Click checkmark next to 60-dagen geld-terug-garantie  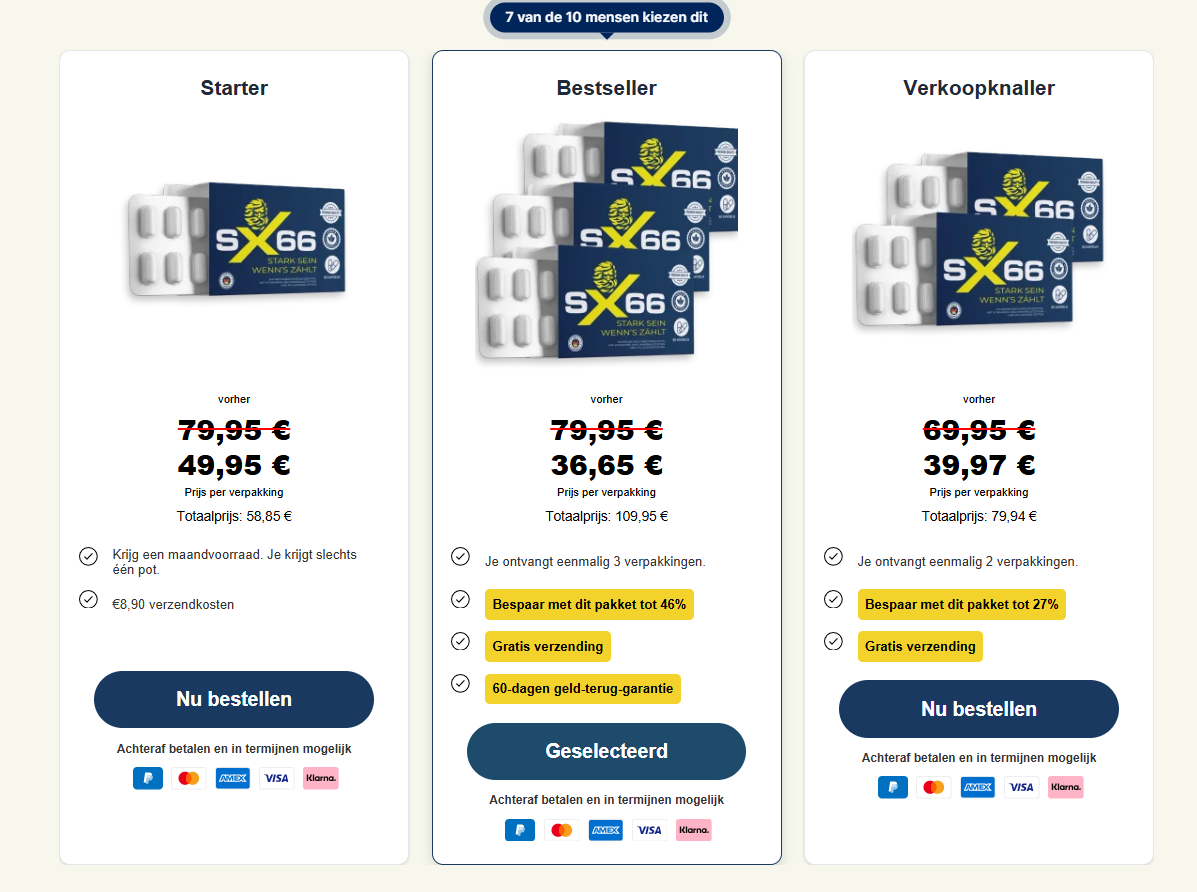[460, 683]
